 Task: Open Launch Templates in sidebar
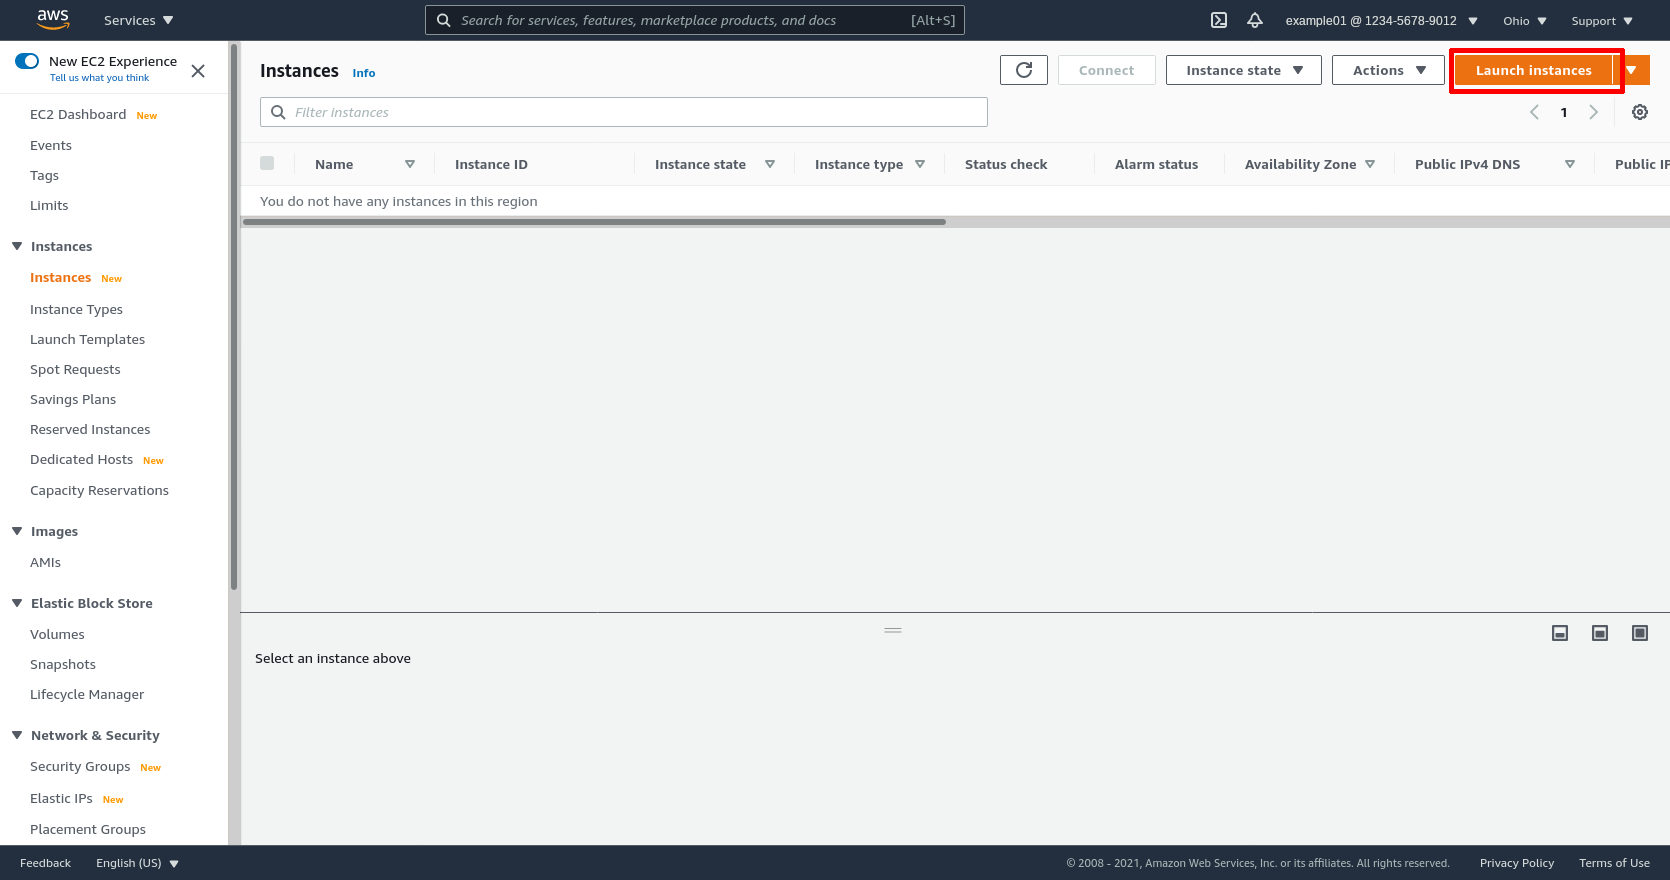[87, 339]
